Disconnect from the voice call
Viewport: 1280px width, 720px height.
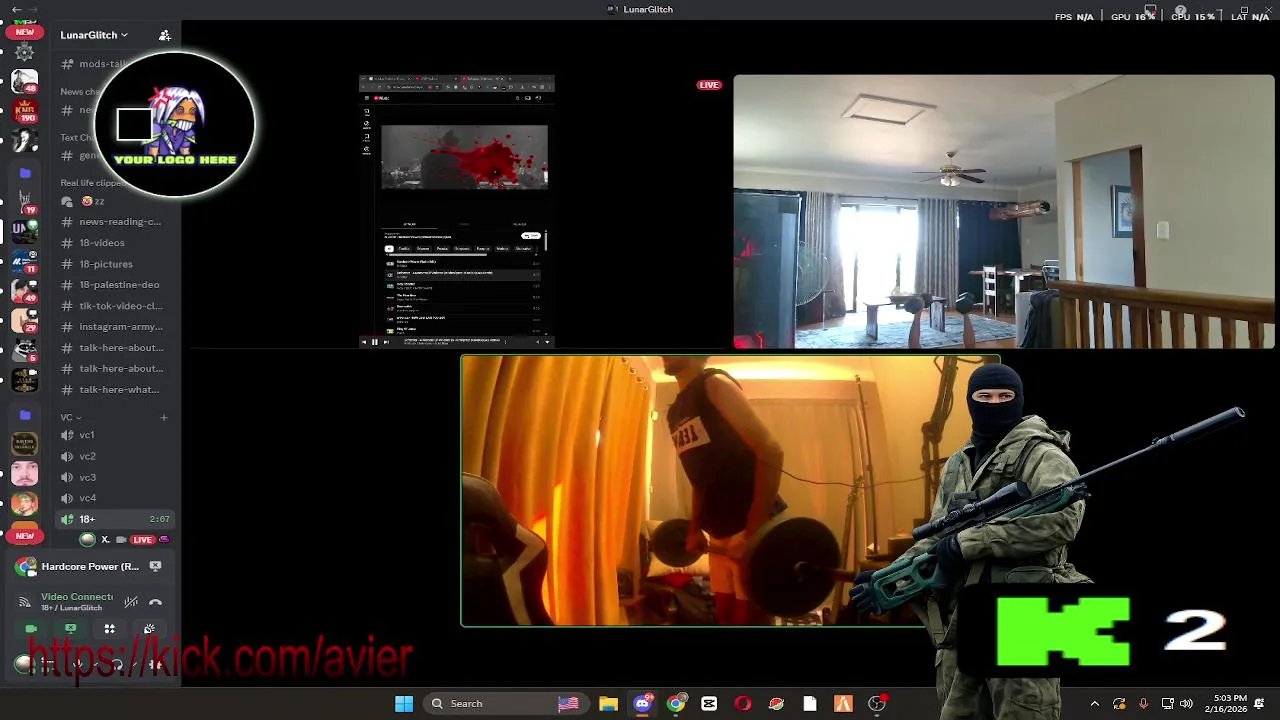click(x=155, y=602)
